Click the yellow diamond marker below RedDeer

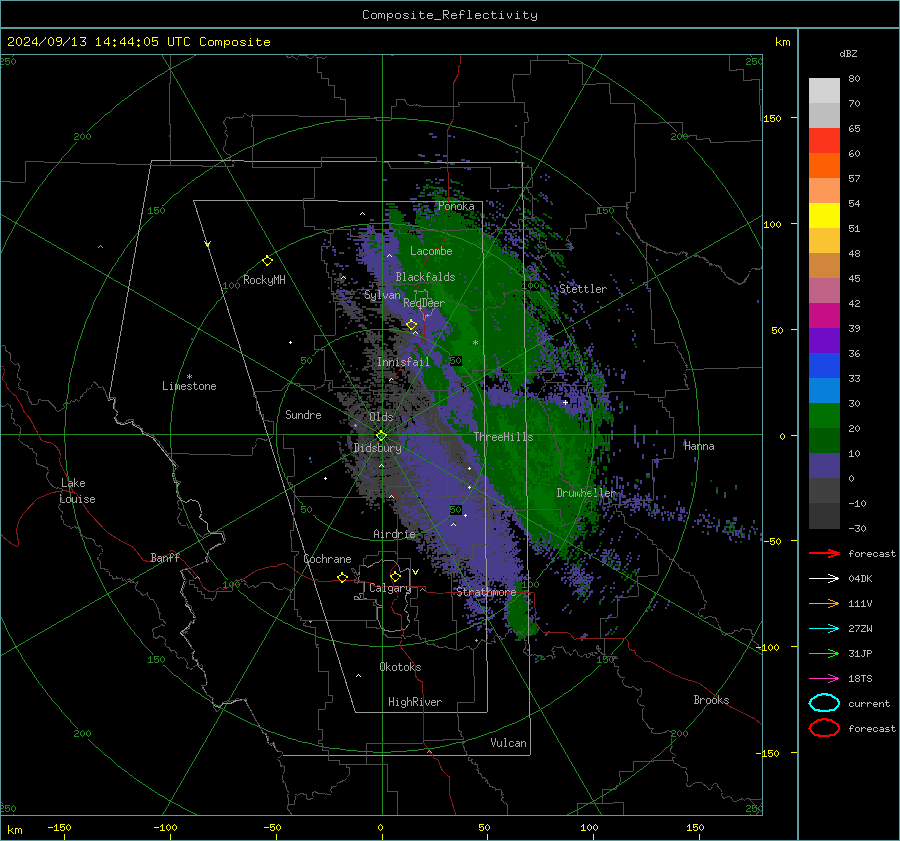coord(412,325)
